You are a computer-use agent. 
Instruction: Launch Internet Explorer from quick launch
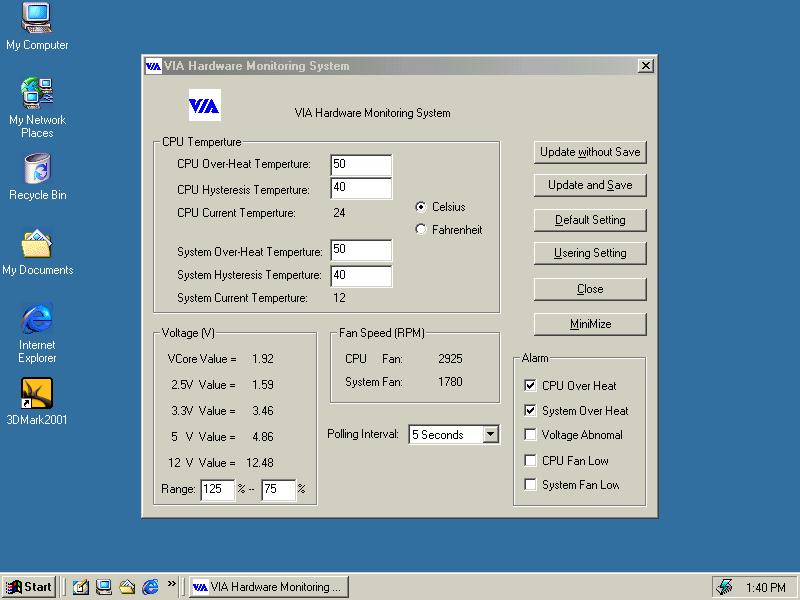tap(150, 587)
